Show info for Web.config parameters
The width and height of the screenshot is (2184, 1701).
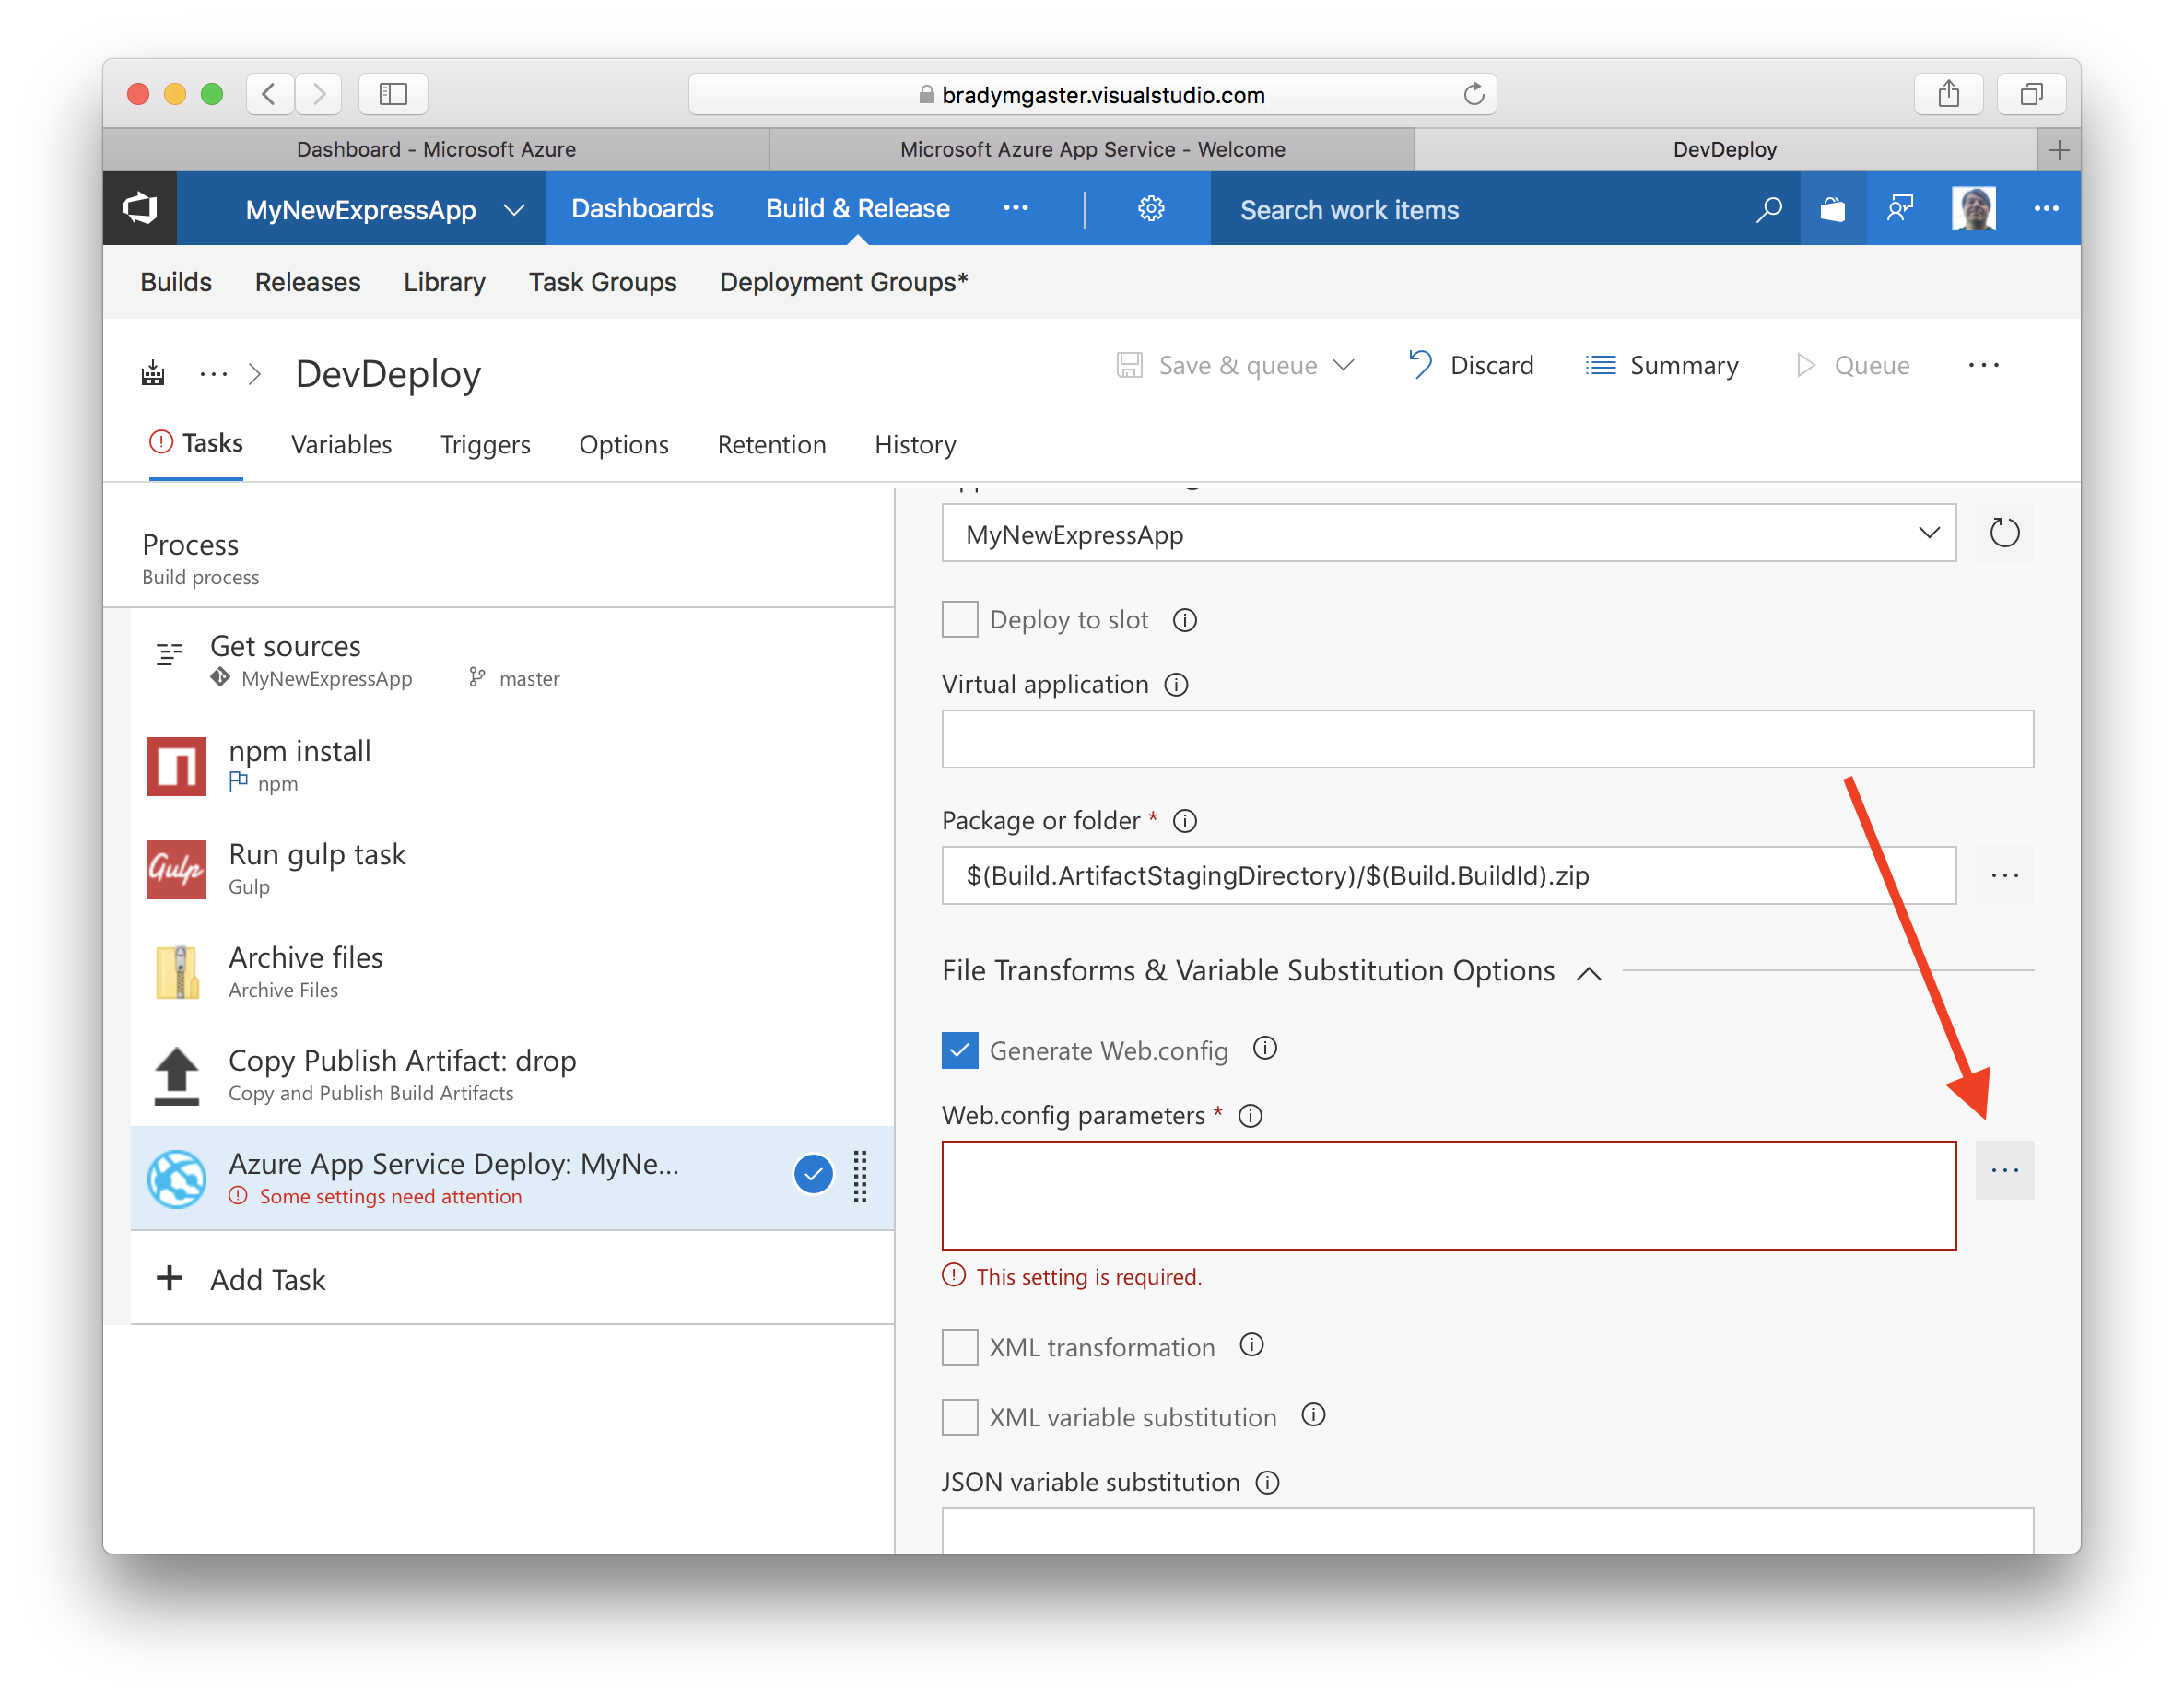coord(1250,1115)
